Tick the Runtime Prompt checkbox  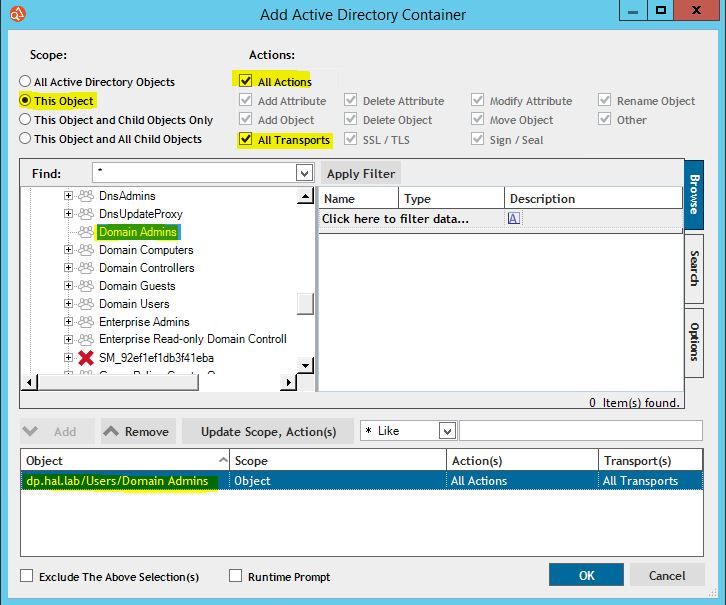[236, 576]
